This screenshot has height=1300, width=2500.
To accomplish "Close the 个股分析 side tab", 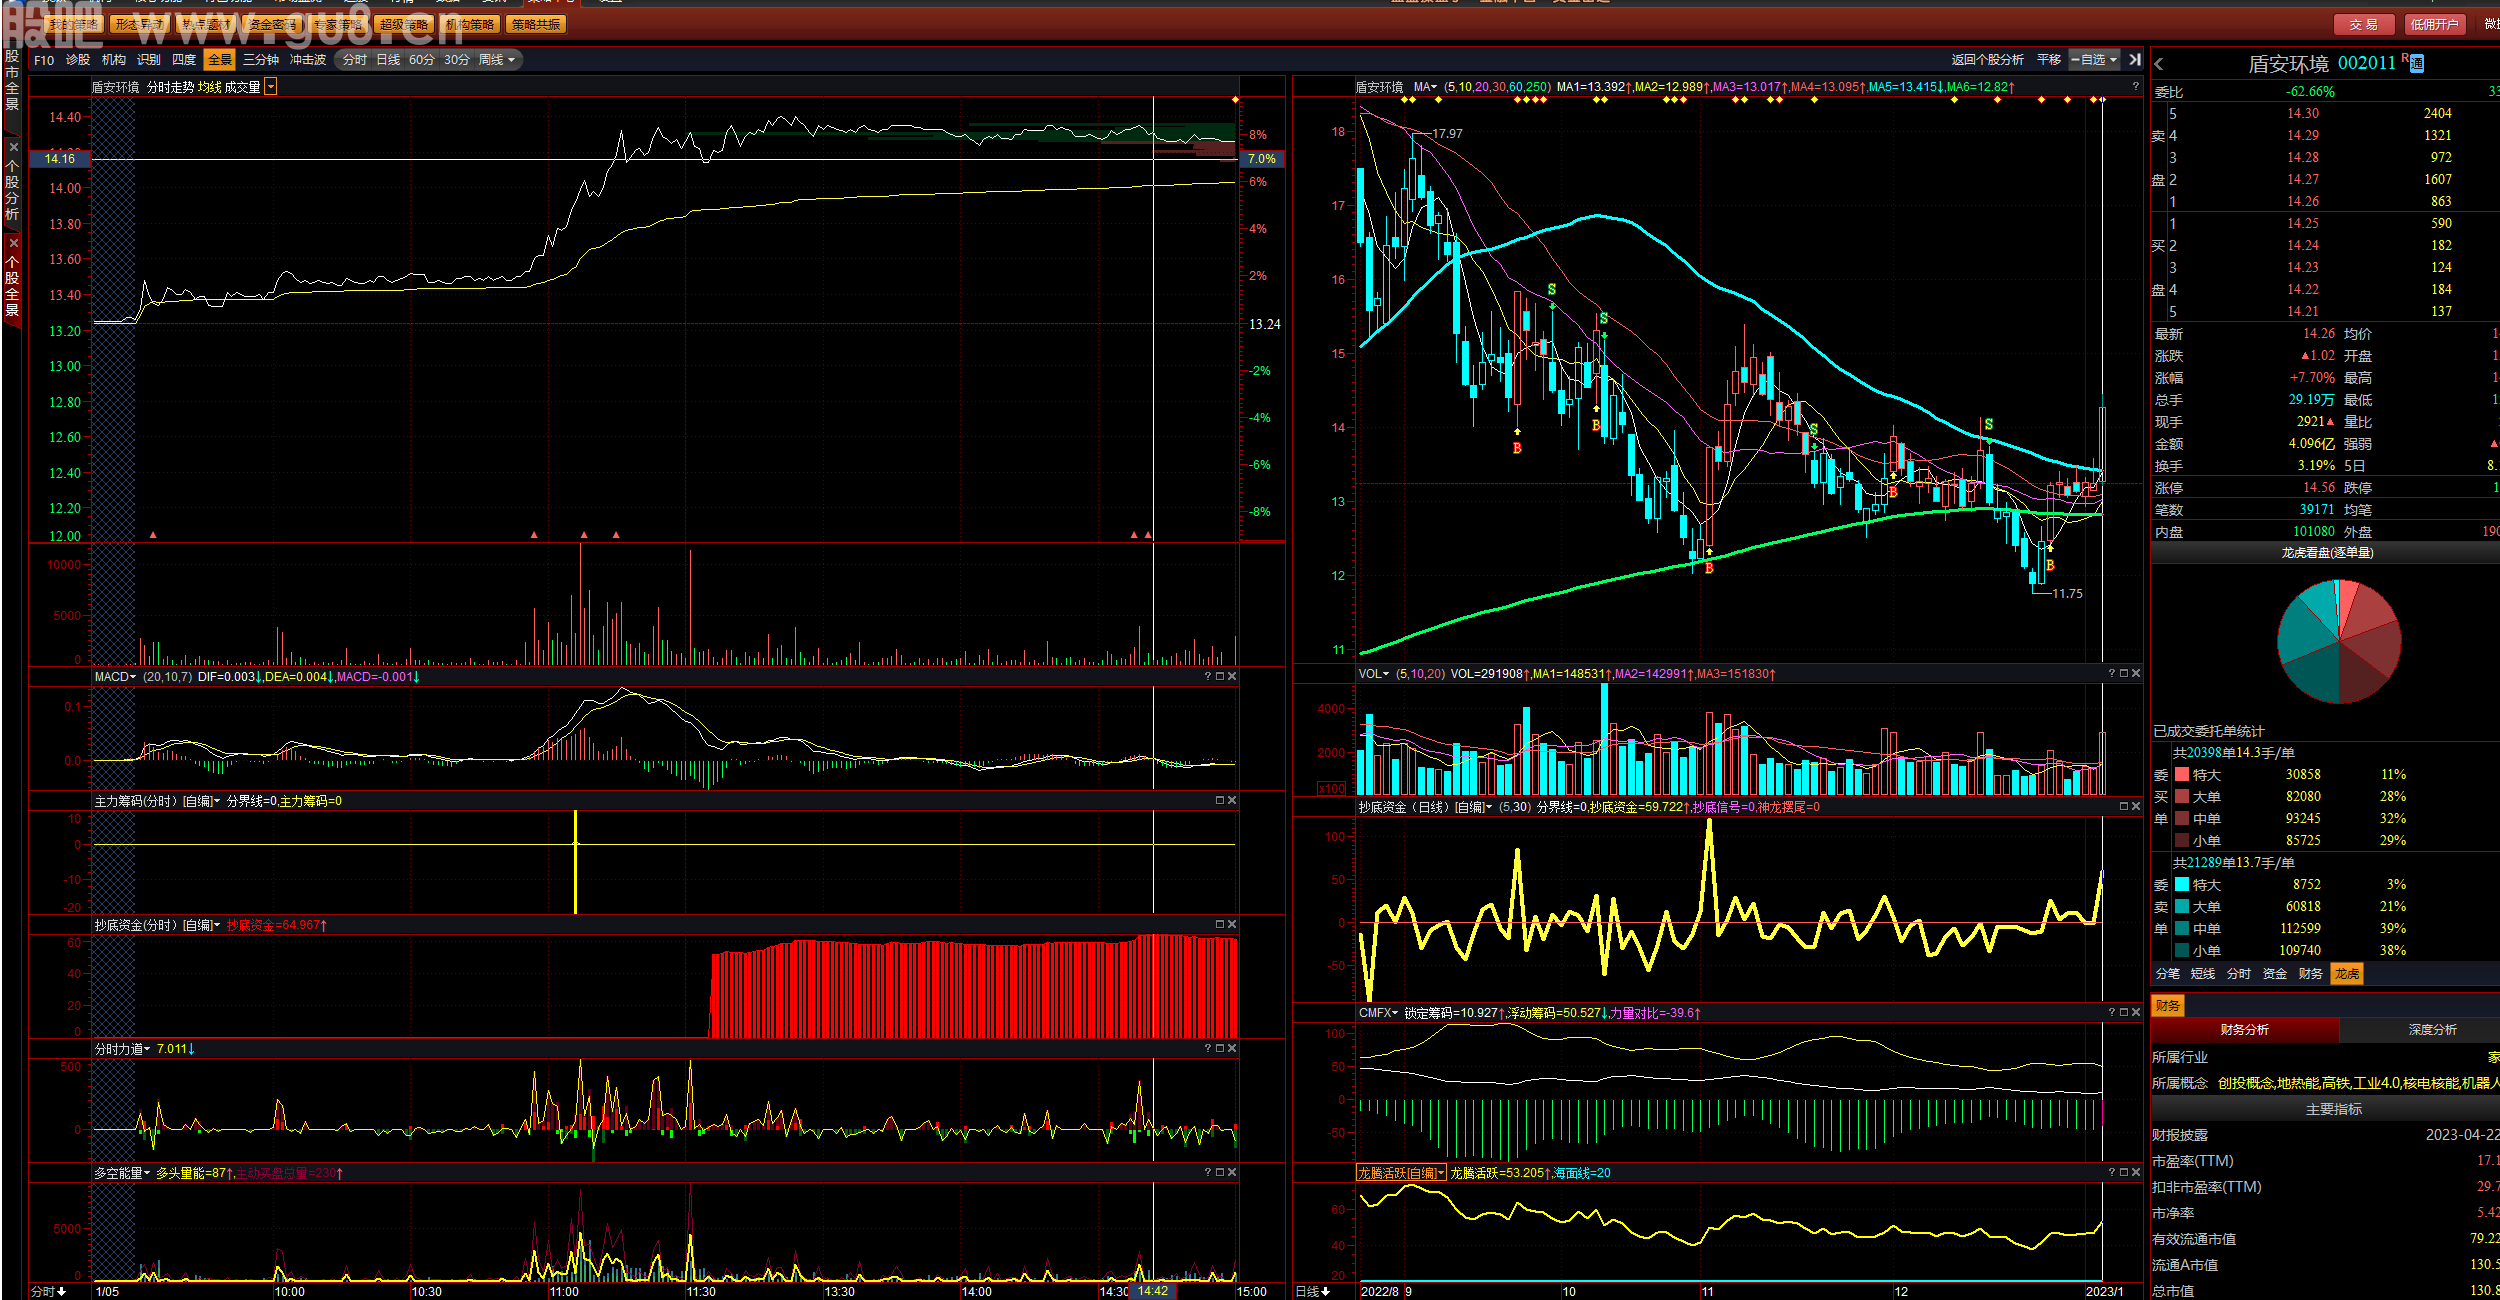I will click(x=13, y=147).
